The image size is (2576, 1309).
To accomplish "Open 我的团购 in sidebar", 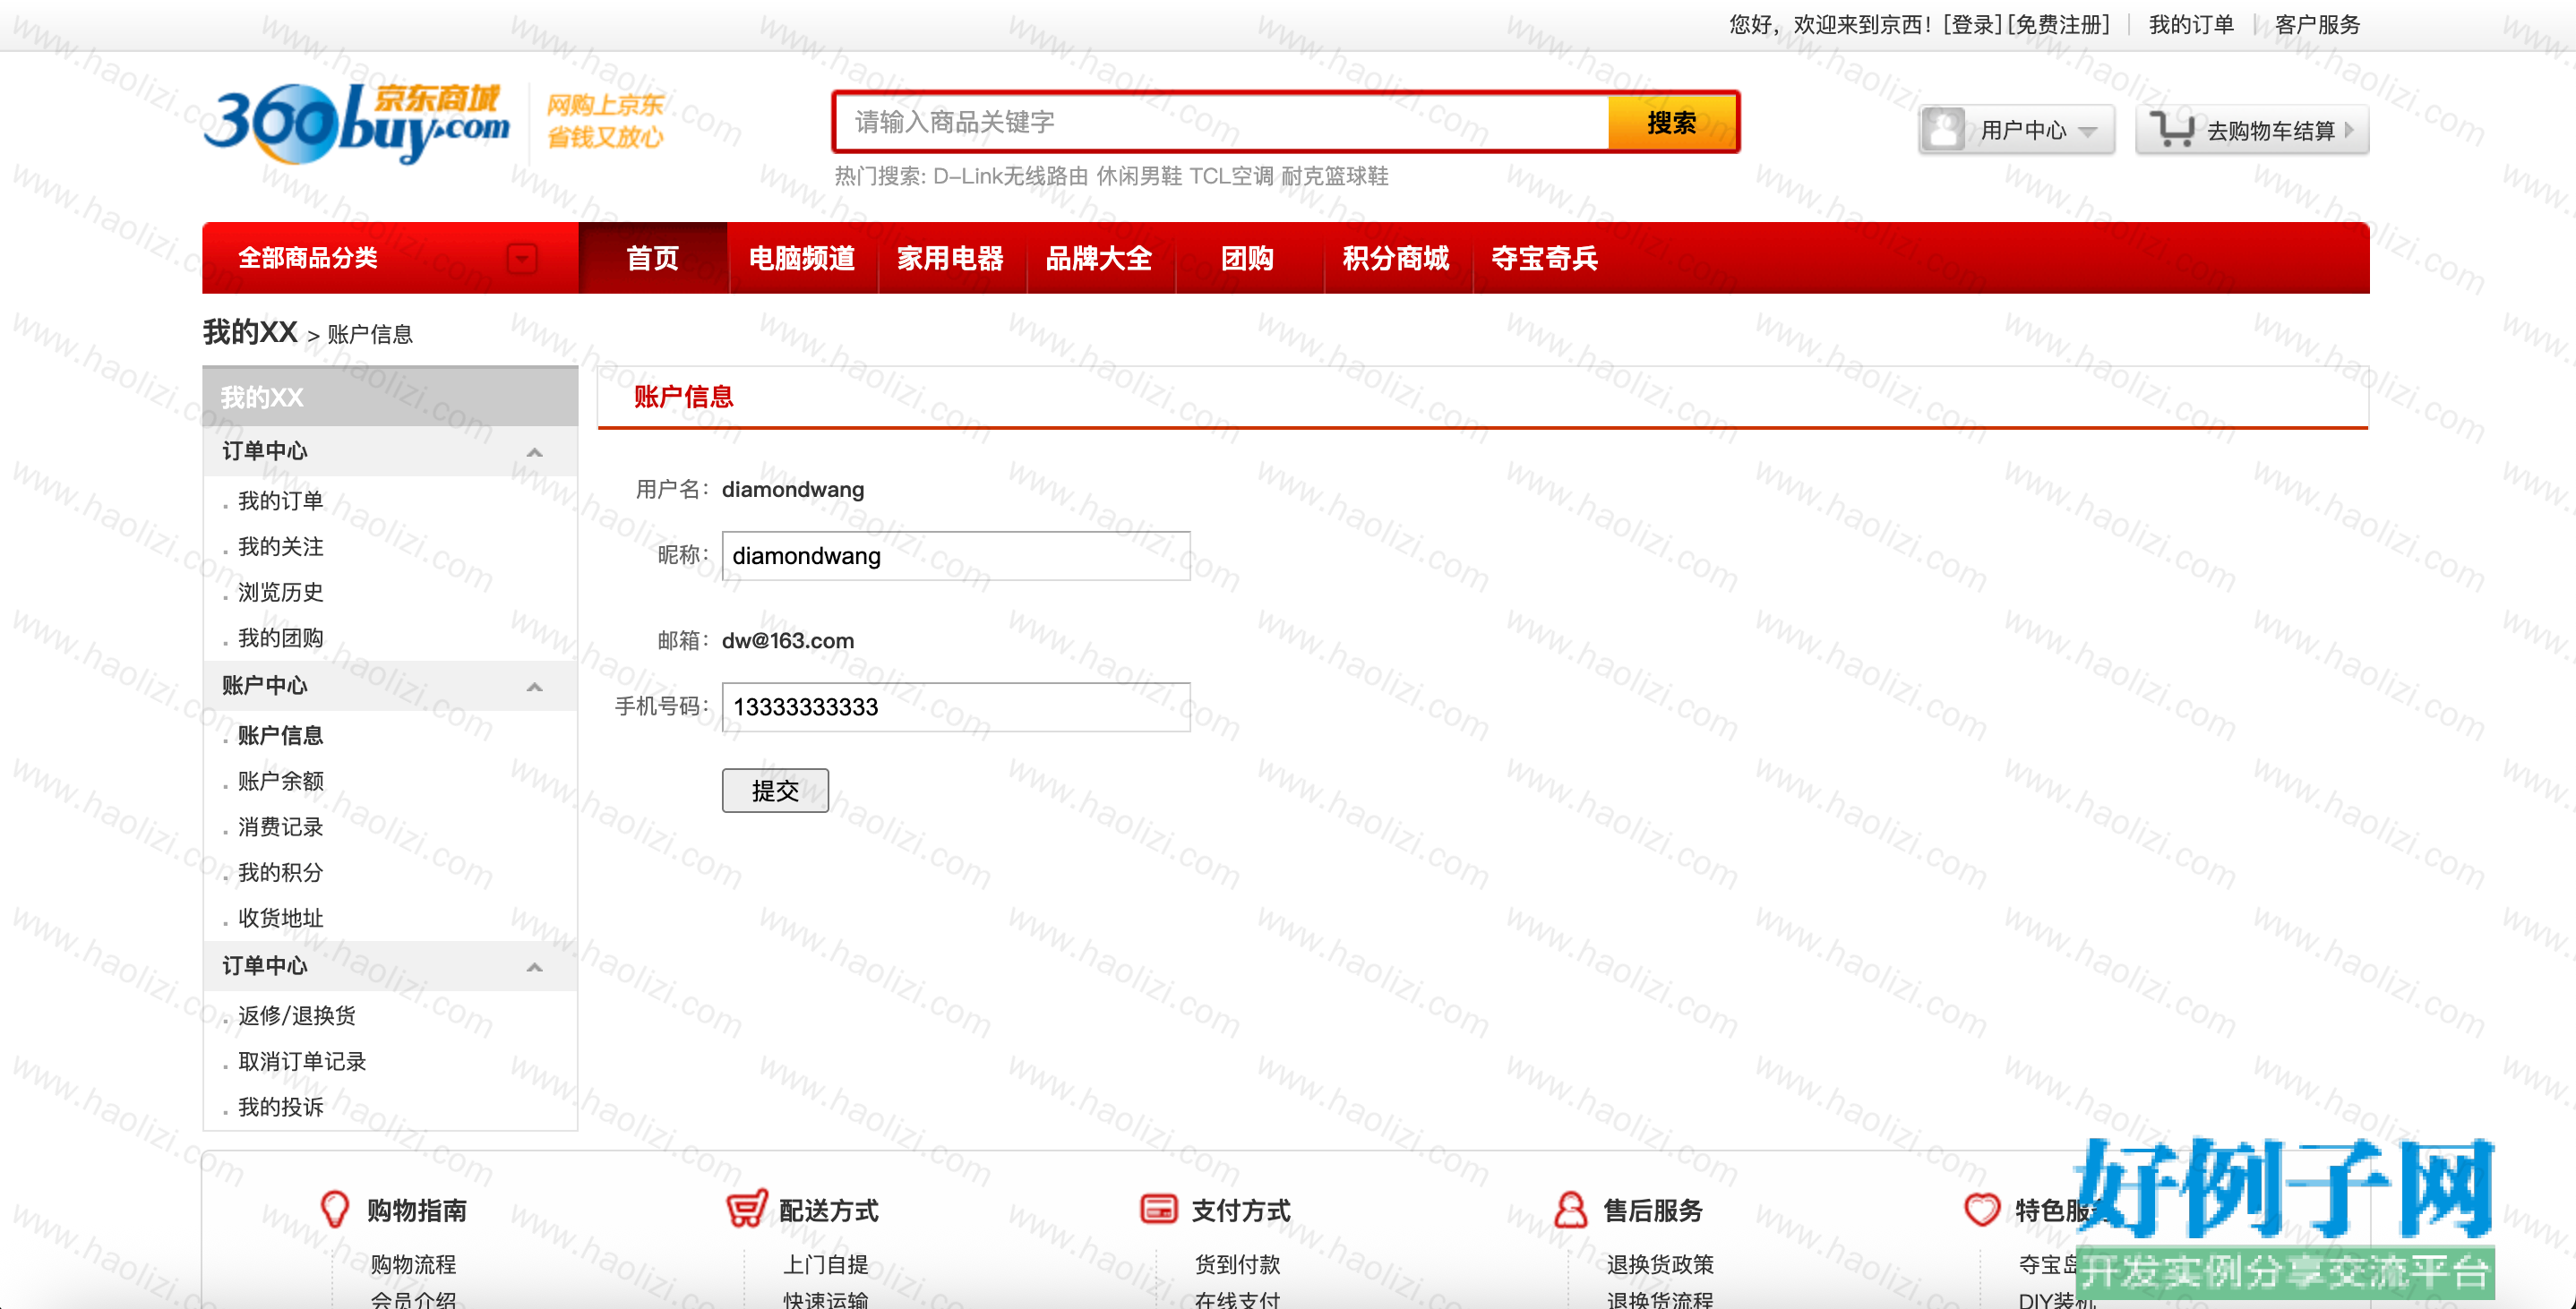I will point(280,638).
